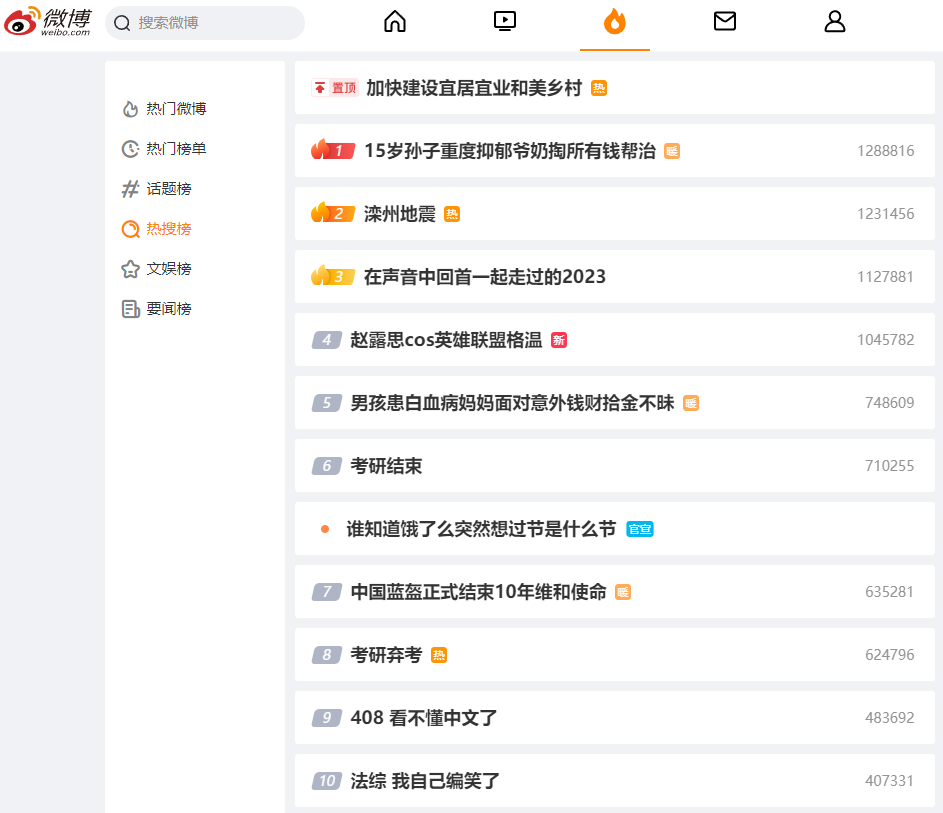
Task: Click heat count 1127881
Action: [x=885, y=277]
